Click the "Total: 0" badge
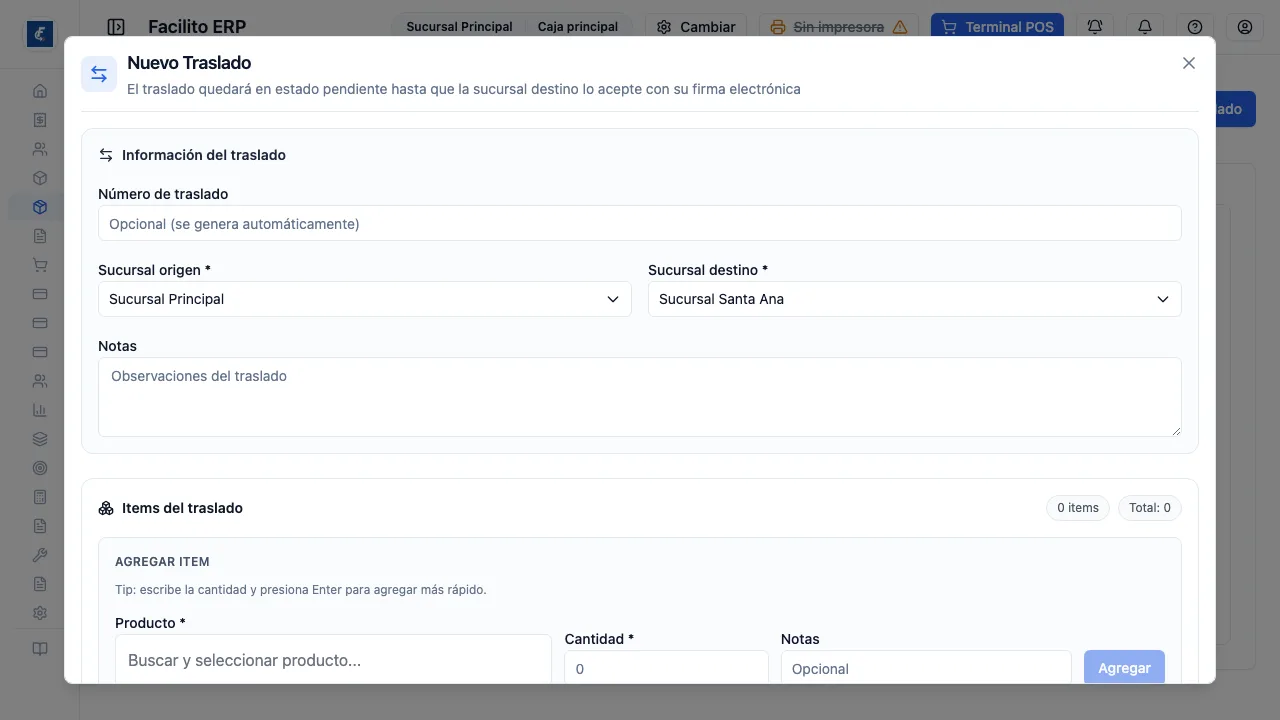 click(x=1150, y=508)
